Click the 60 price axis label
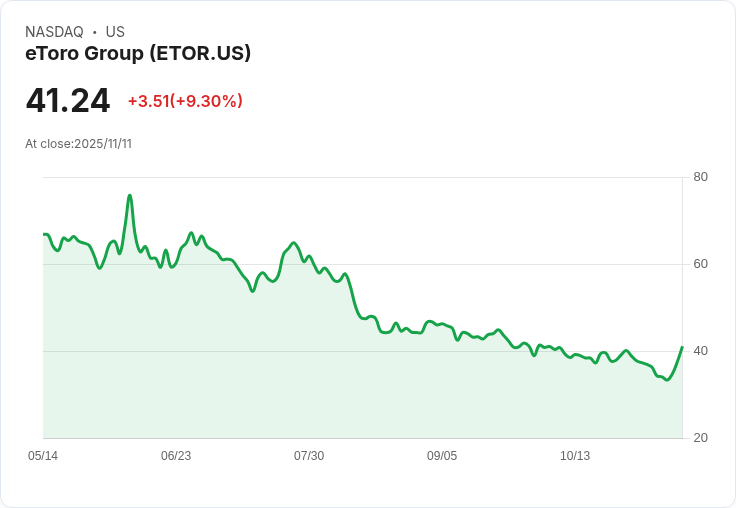Screen dimensions: 736x508 coord(700,264)
